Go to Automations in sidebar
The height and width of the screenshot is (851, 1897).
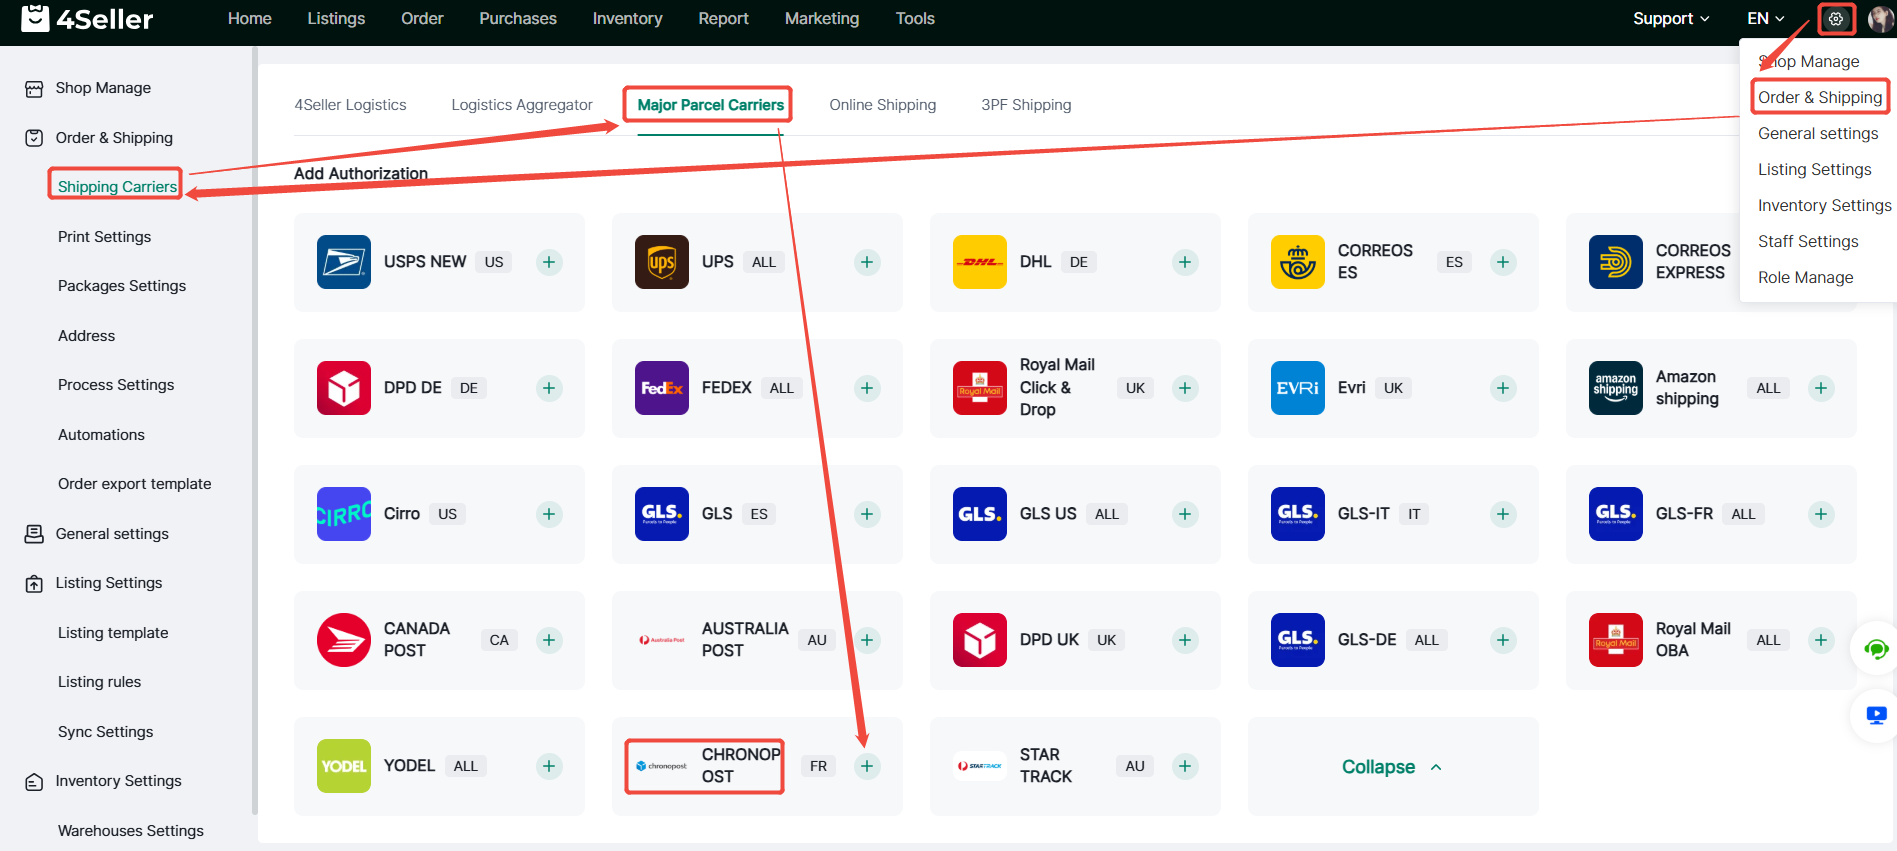pos(101,435)
